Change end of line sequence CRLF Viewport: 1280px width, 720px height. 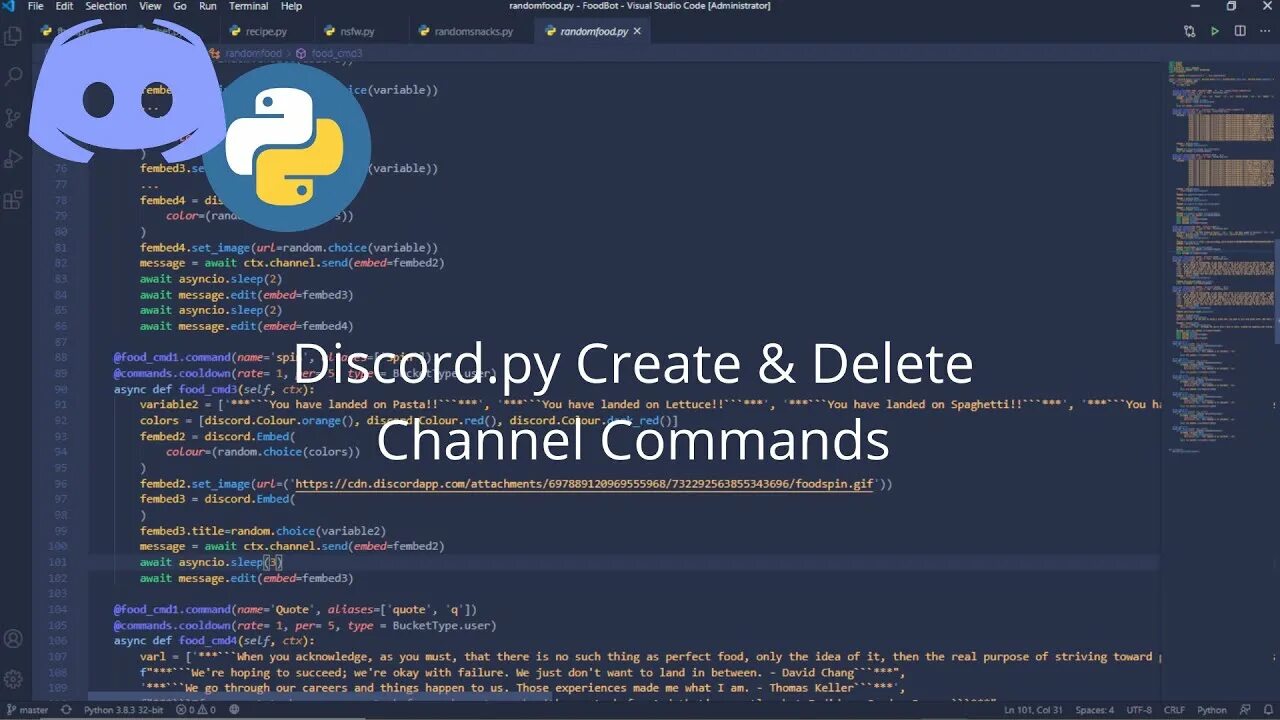(1175, 710)
